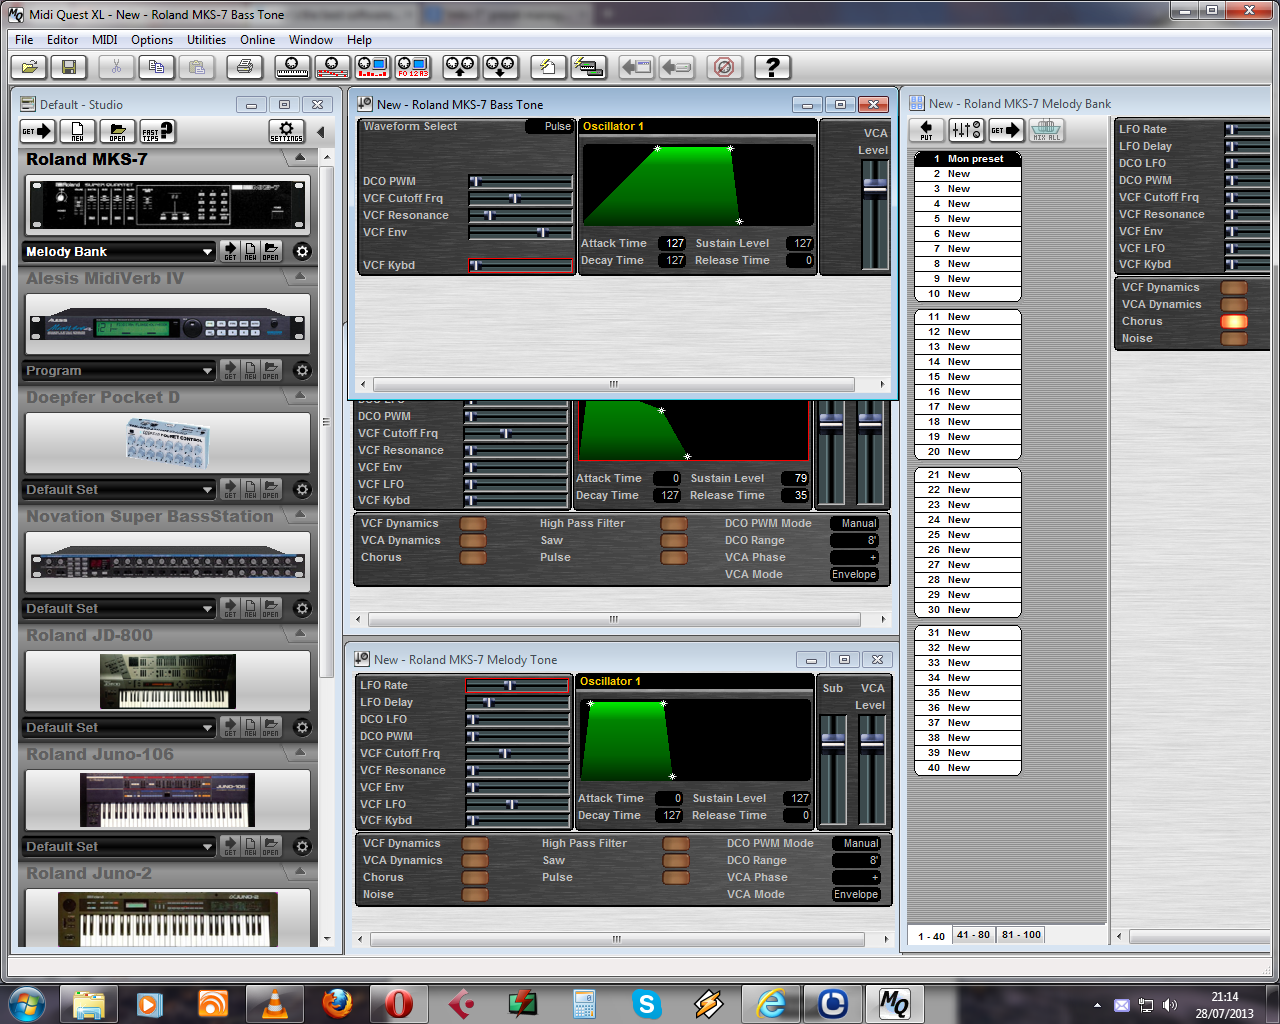Open the Program dropdown under Alesis MidiVerb IV
The height and width of the screenshot is (1024, 1280).
coord(119,370)
